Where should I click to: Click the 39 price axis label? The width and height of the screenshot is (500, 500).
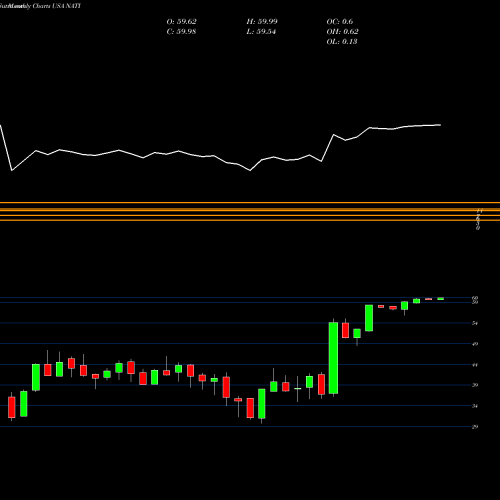[475, 385]
